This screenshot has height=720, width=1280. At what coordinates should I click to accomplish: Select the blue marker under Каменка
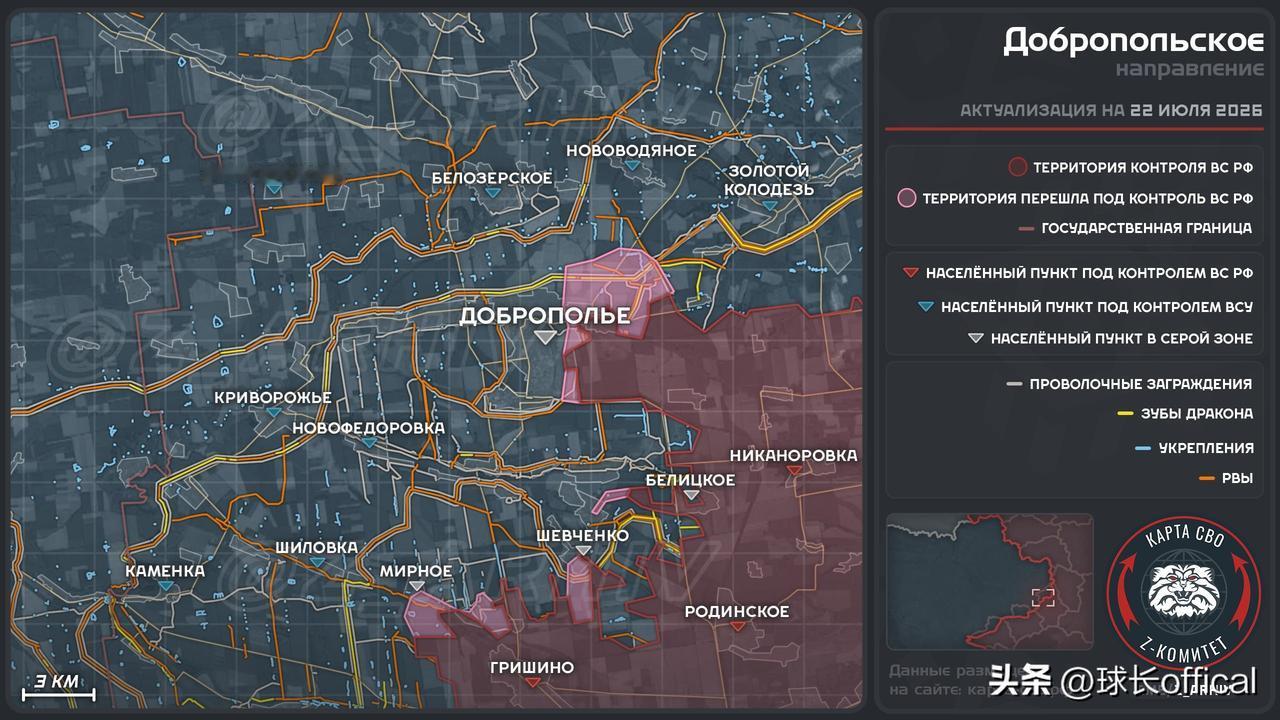[166, 587]
